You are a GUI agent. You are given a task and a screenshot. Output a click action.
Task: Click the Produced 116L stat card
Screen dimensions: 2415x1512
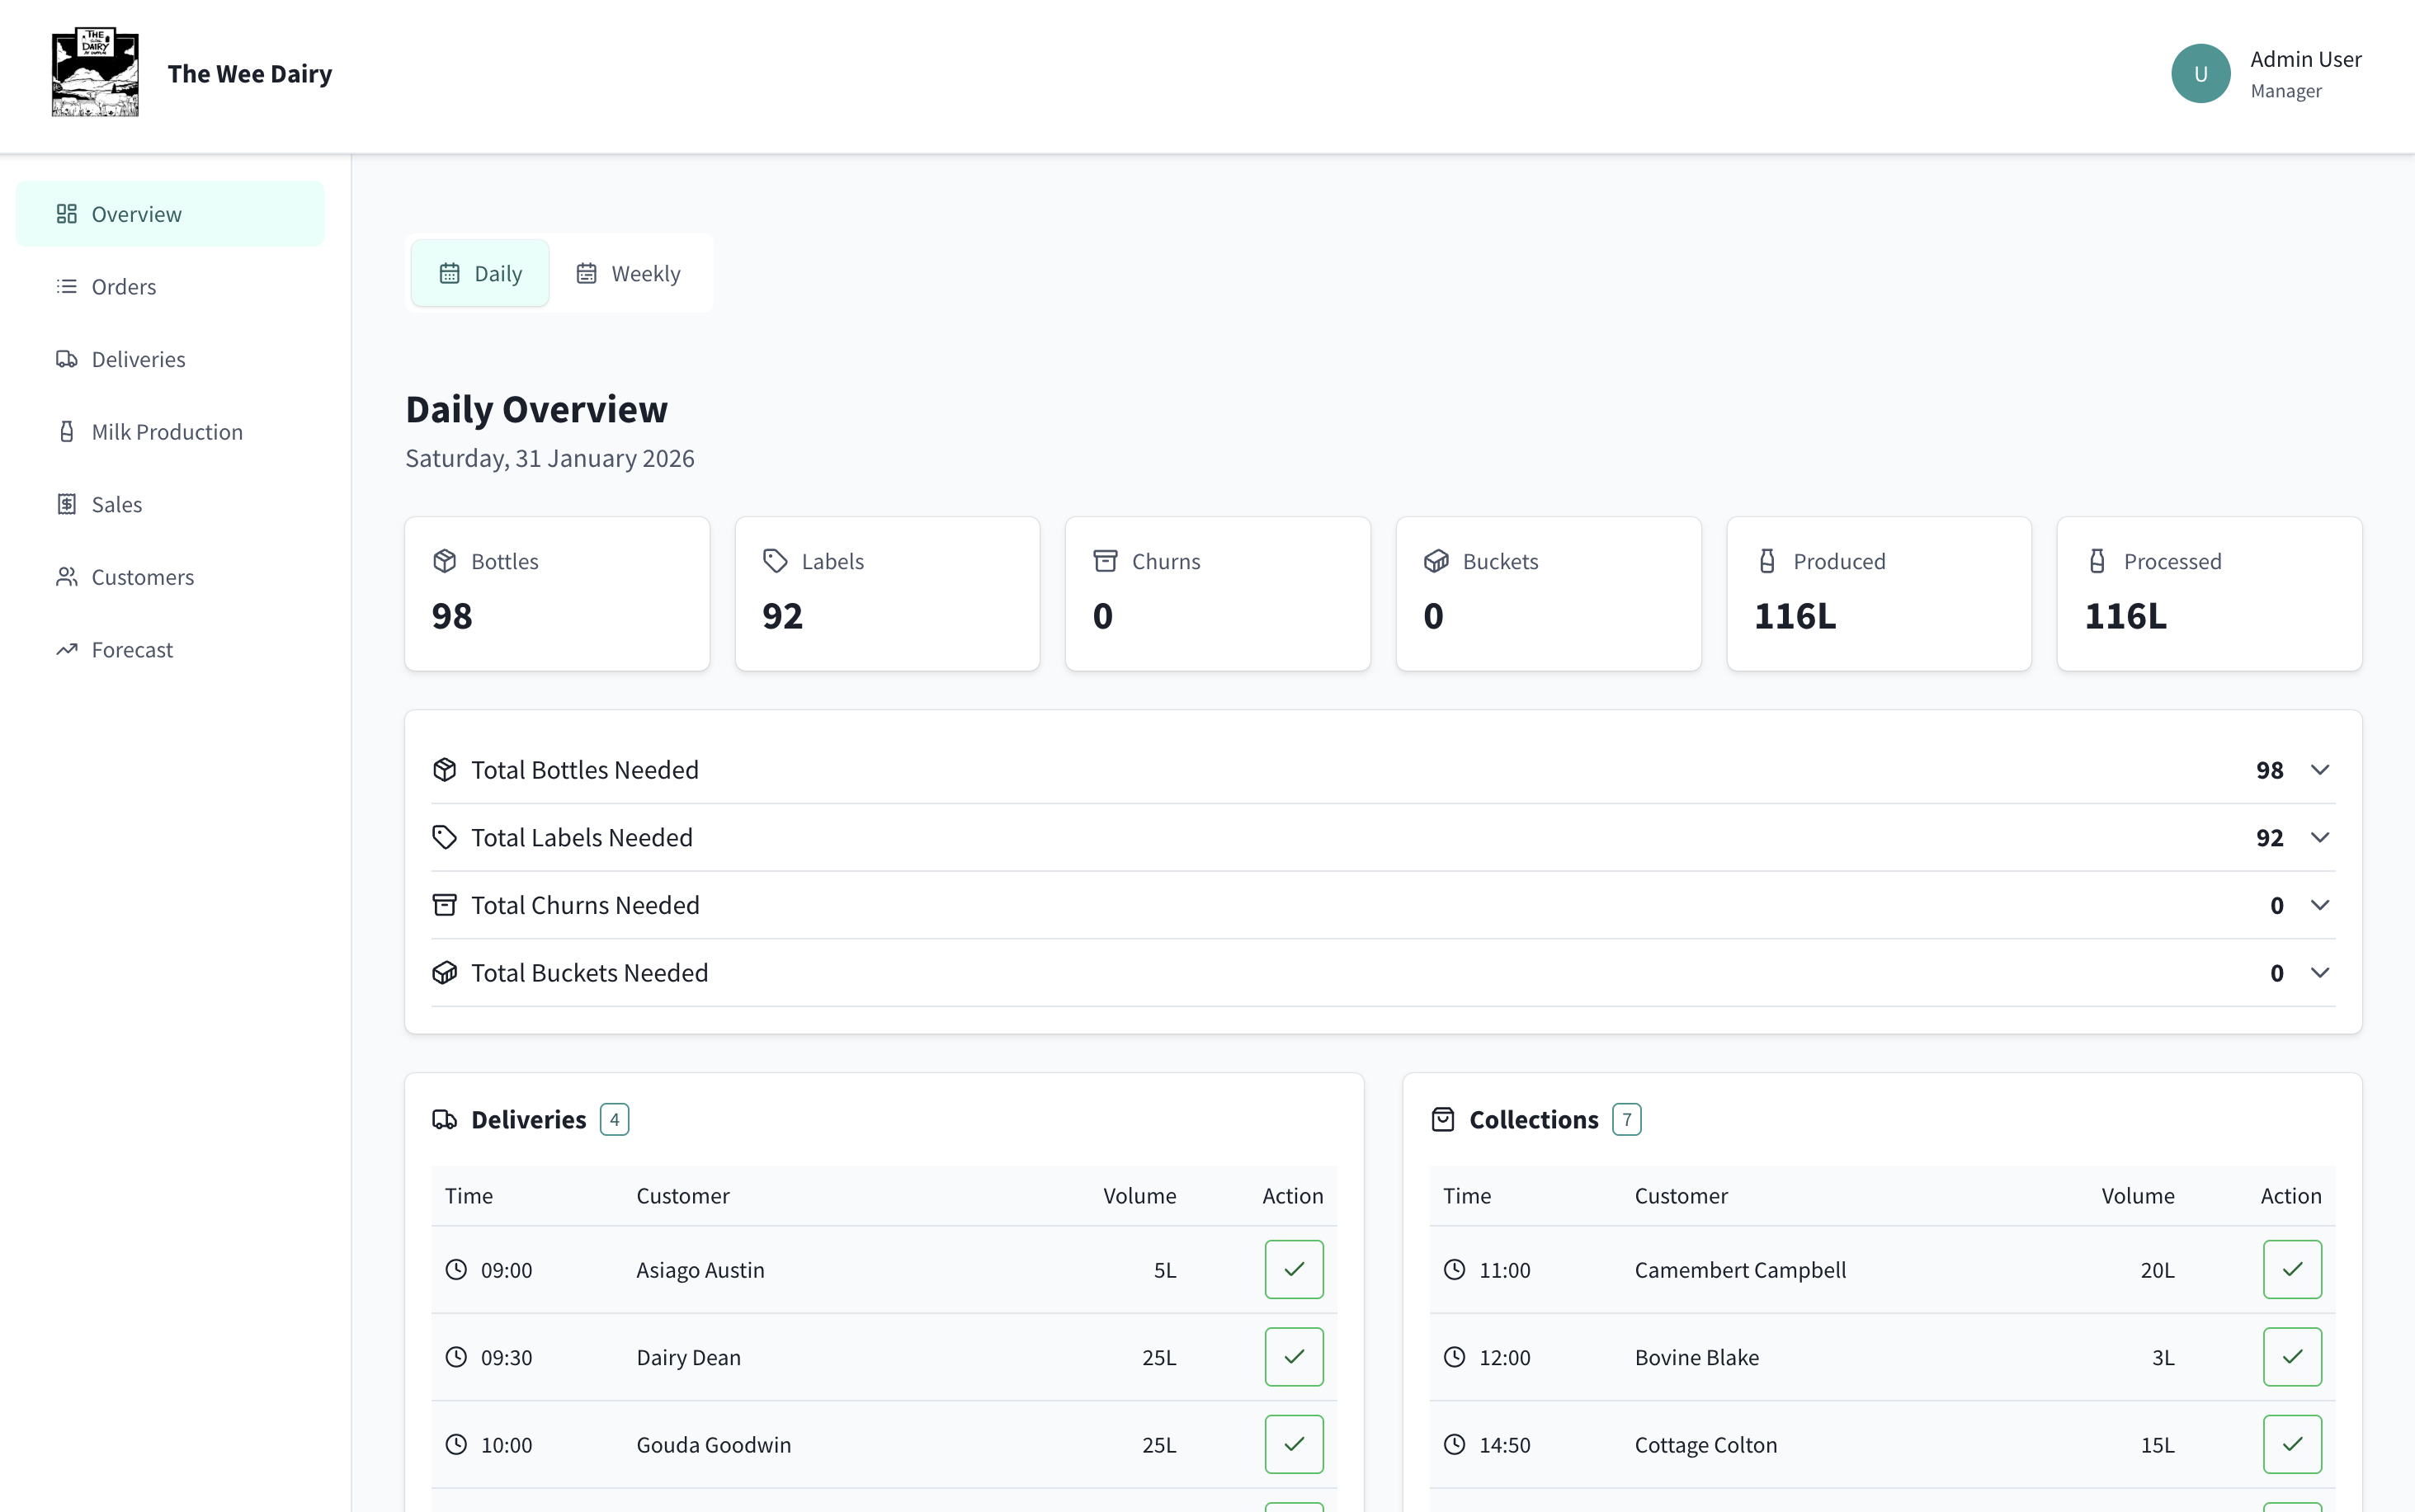(x=1878, y=593)
